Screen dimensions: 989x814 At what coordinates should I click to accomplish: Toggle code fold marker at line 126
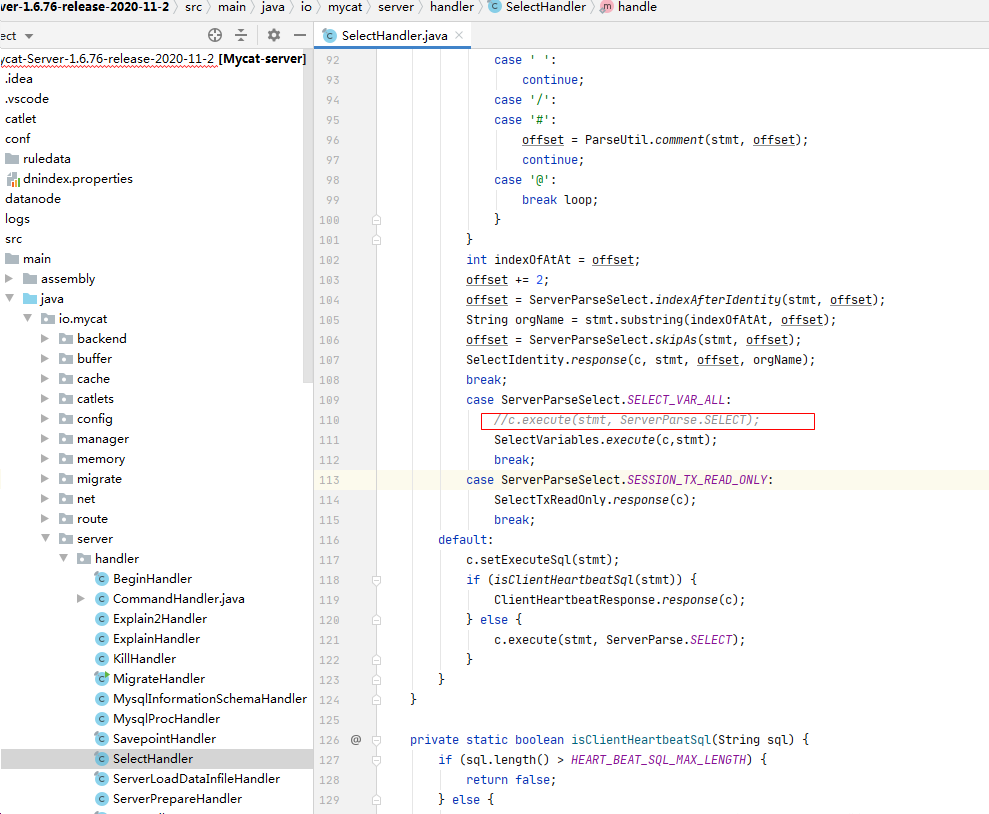(x=377, y=740)
